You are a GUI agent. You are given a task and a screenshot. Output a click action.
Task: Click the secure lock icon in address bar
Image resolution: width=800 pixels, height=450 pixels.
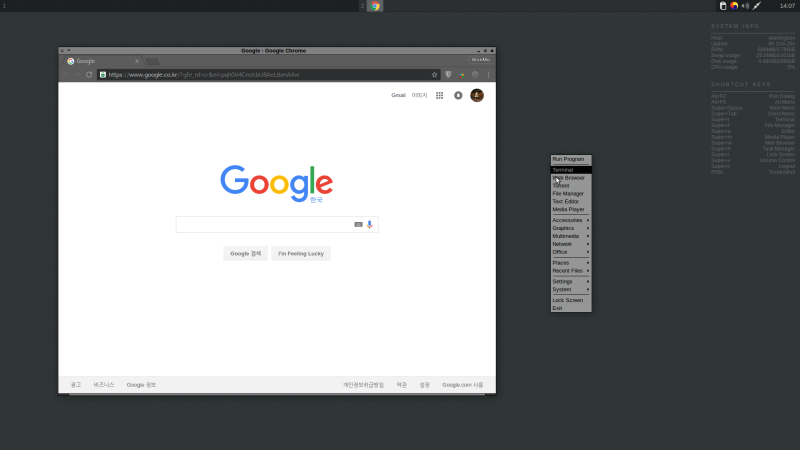pyautogui.click(x=103, y=74)
